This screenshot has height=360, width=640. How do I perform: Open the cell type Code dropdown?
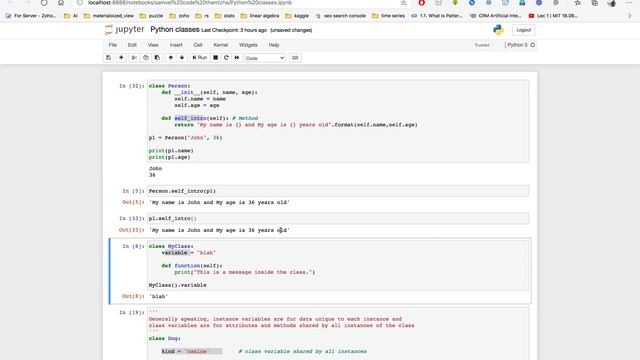(264, 58)
